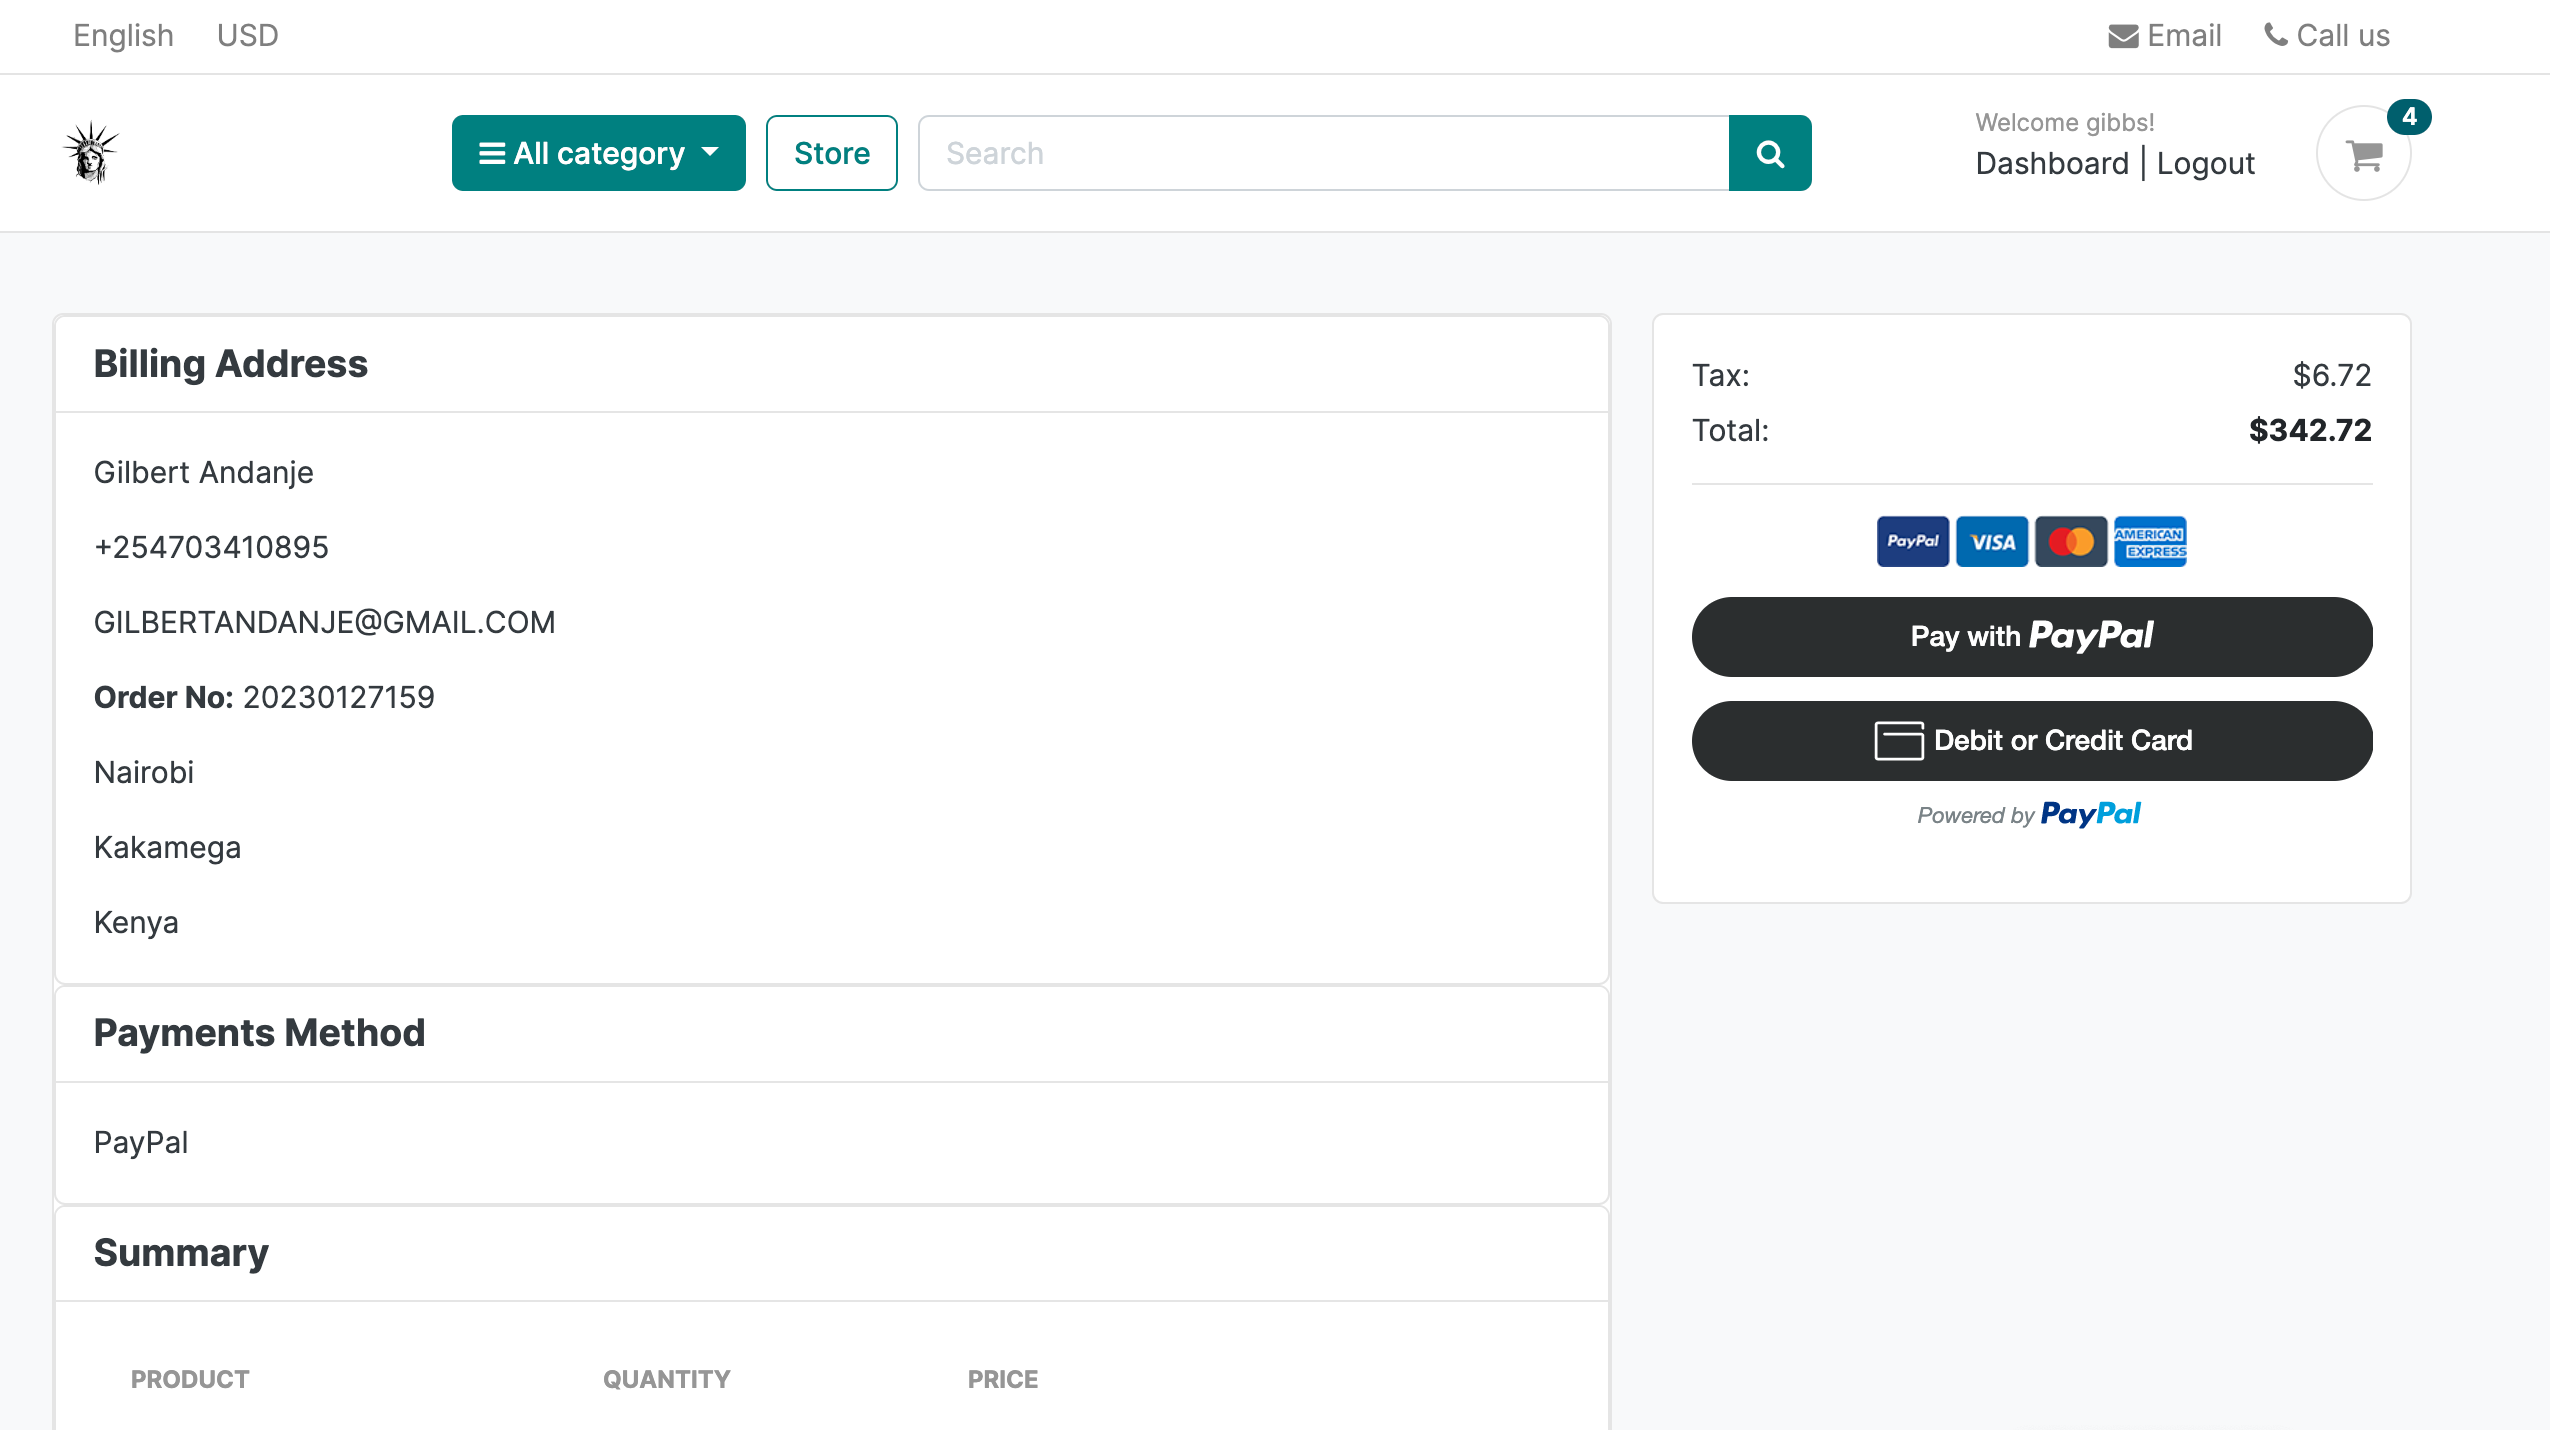Click the PayPal card logo badge
2550x1430 pixels.
tap(1912, 541)
